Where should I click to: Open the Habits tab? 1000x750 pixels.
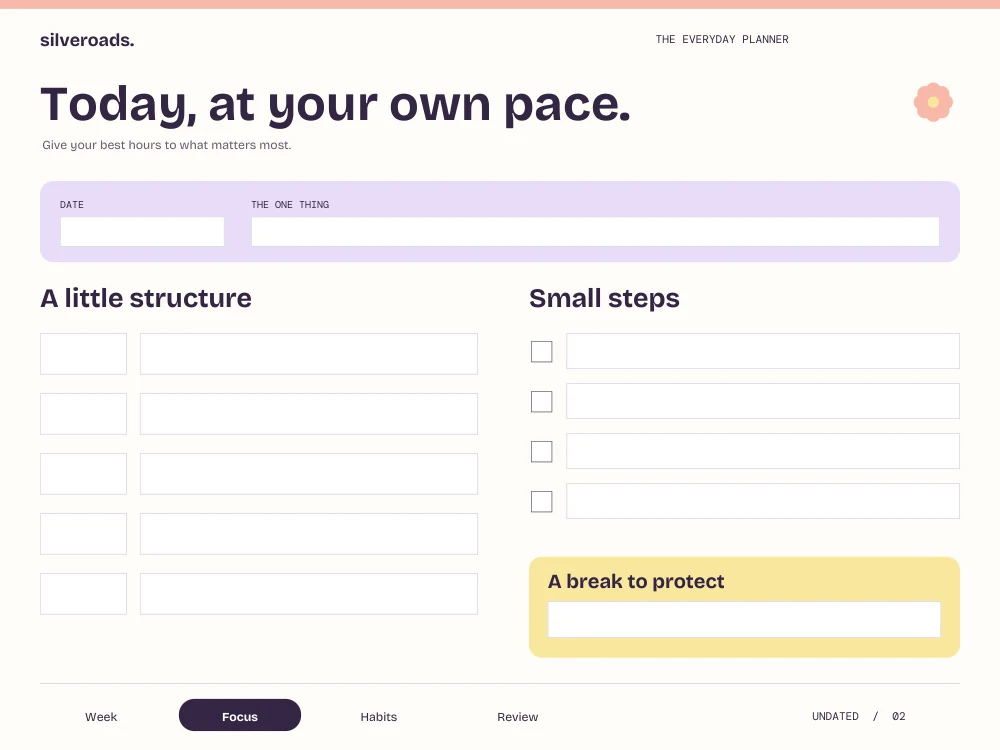pos(379,716)
